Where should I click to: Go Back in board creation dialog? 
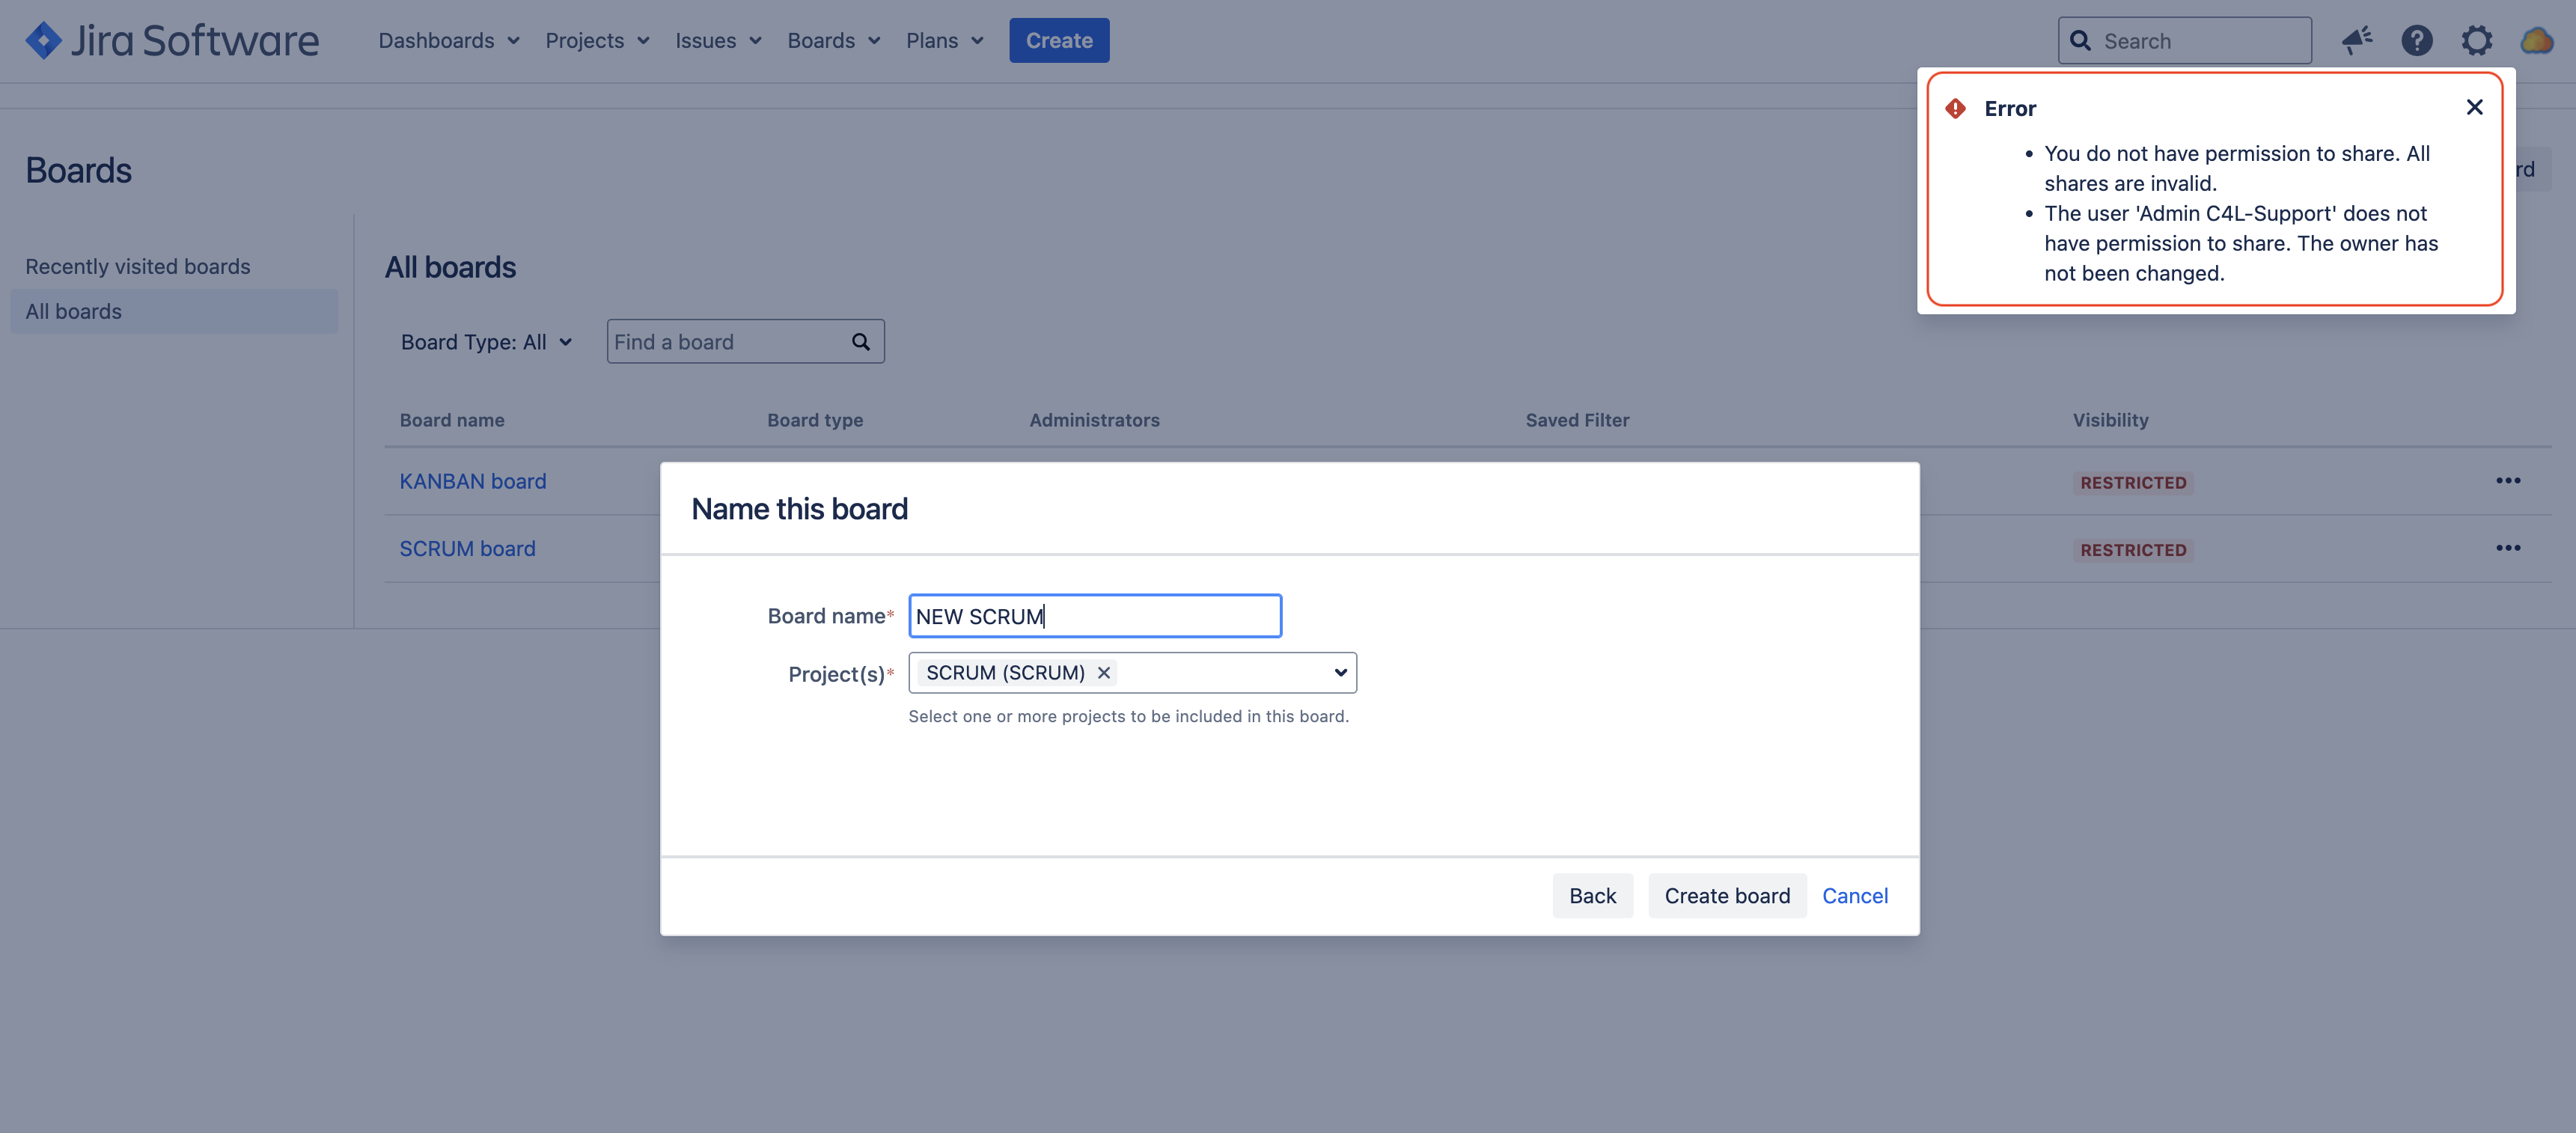(1592, 896)
